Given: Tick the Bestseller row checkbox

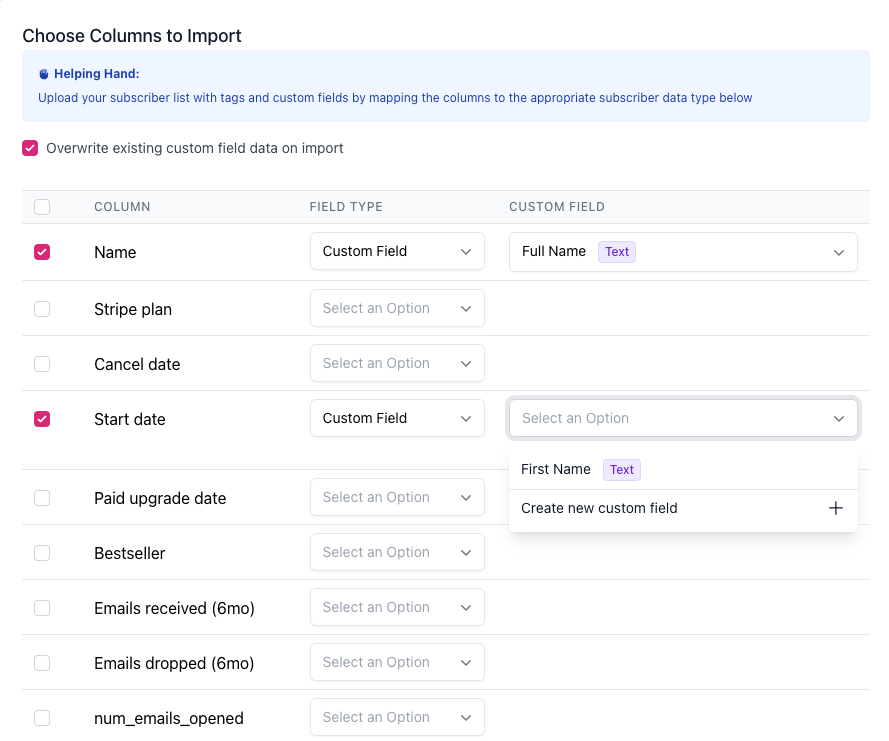Looking at the screenshot, I should point(42,553).
